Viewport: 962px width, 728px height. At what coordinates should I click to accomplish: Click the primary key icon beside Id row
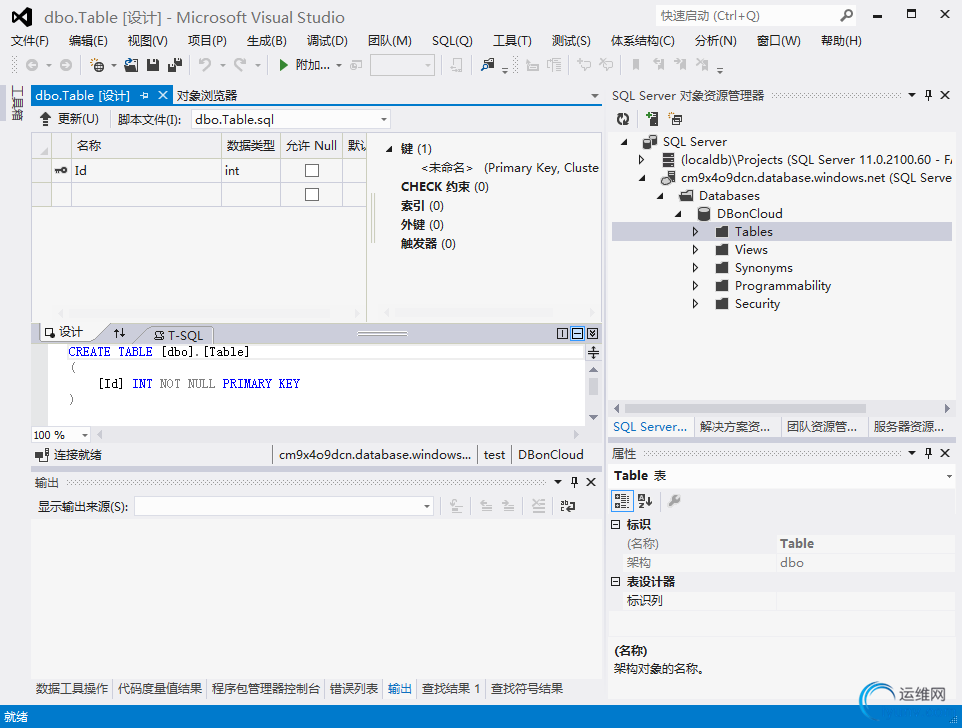(61, 171)
